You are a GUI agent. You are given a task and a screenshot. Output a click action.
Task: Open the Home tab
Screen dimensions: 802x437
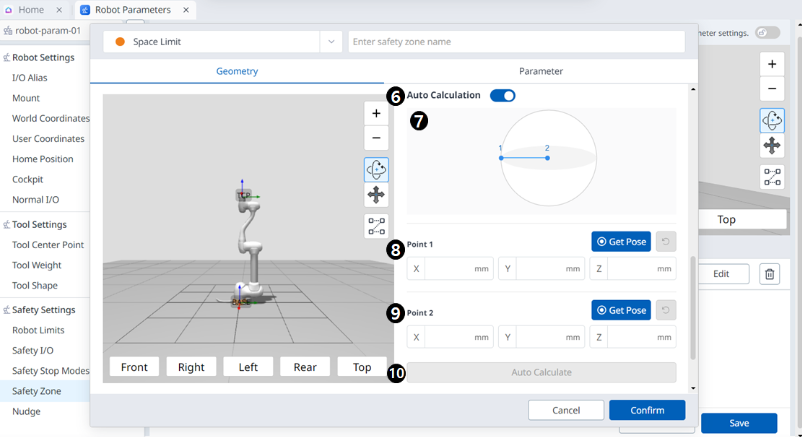pyautogui.click(x=31, y=10)
